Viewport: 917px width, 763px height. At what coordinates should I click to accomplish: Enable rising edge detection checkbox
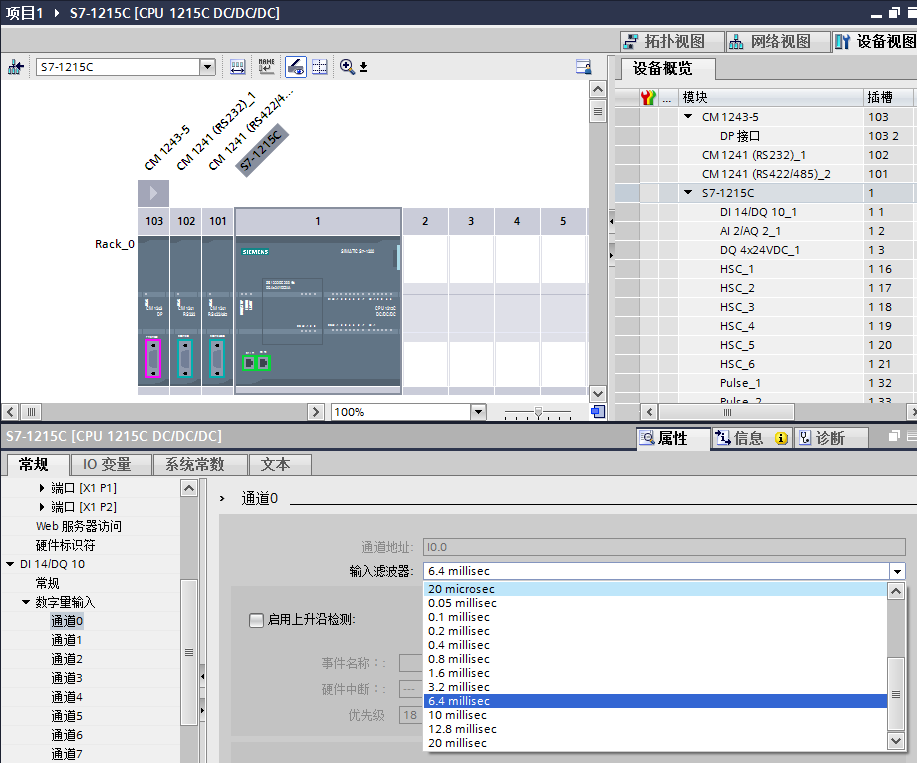click(x=256, y=620)
